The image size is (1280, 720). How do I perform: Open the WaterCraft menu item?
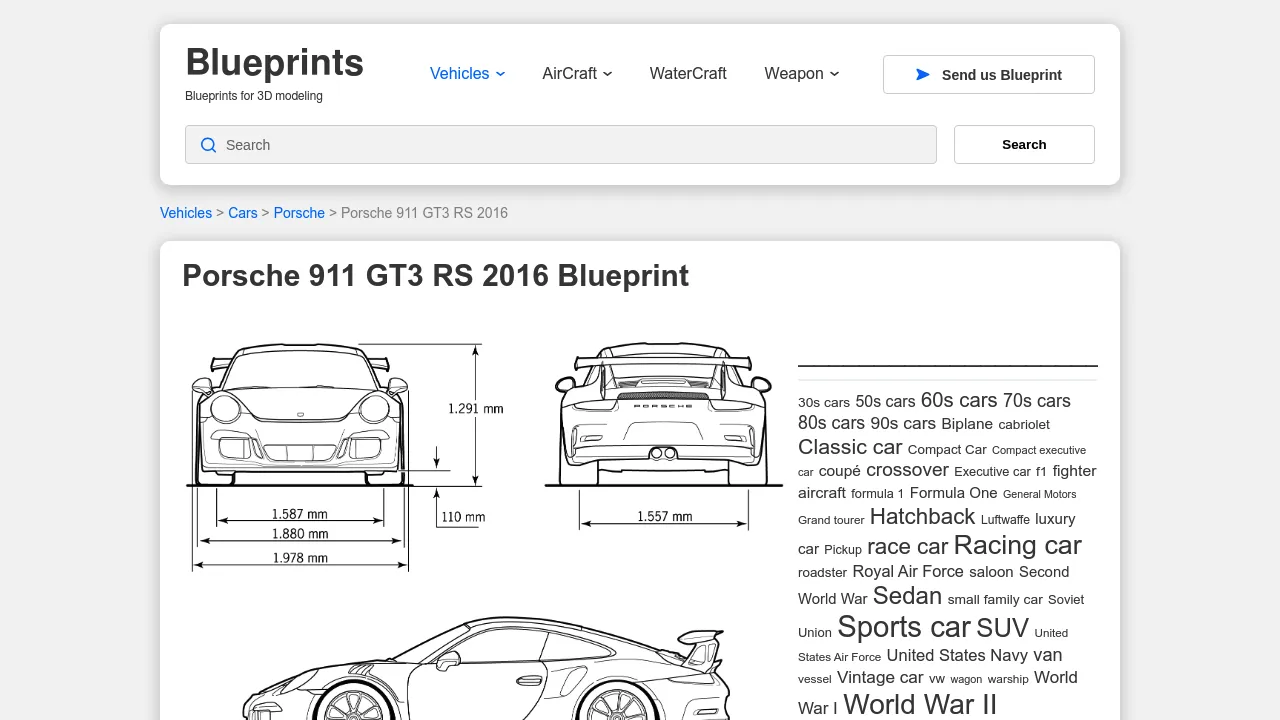688,74
